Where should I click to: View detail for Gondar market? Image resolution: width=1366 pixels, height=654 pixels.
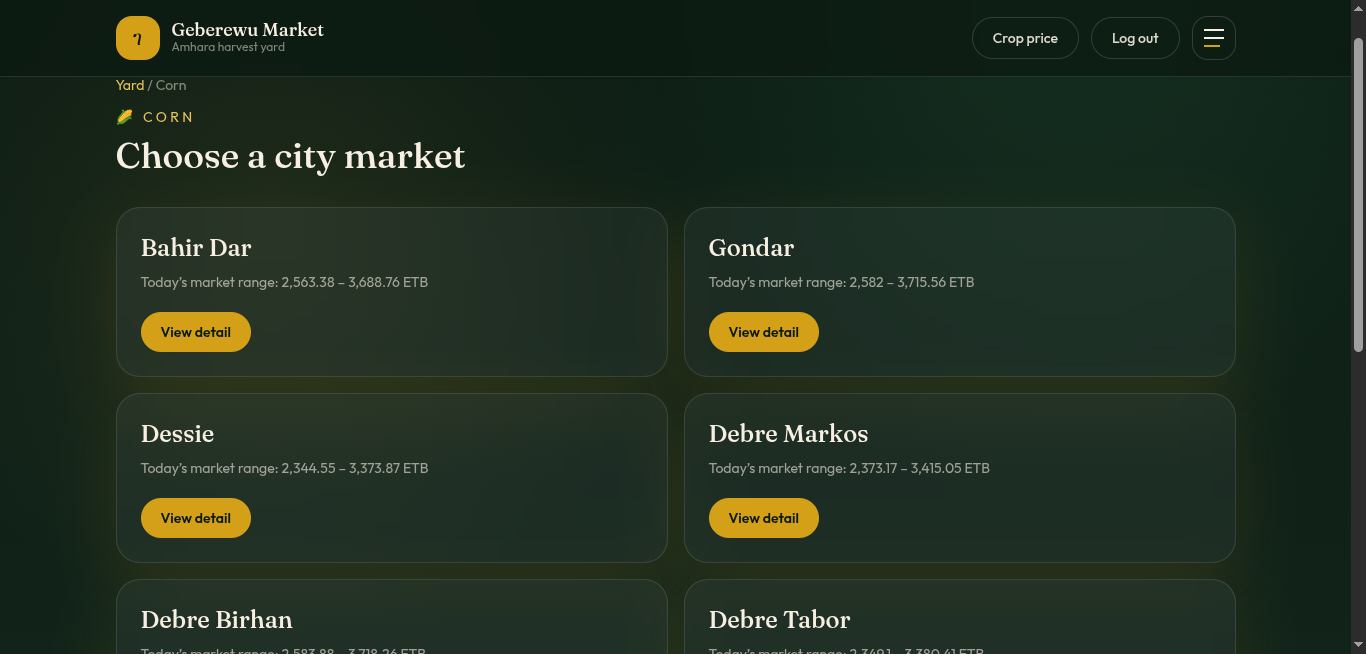click(764, 332)
